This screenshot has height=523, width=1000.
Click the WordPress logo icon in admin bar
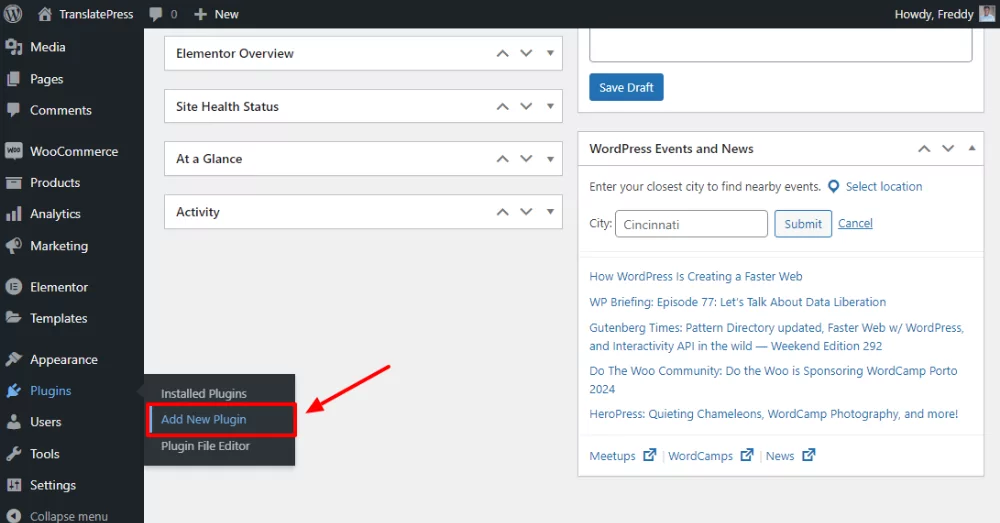[13, 13]
